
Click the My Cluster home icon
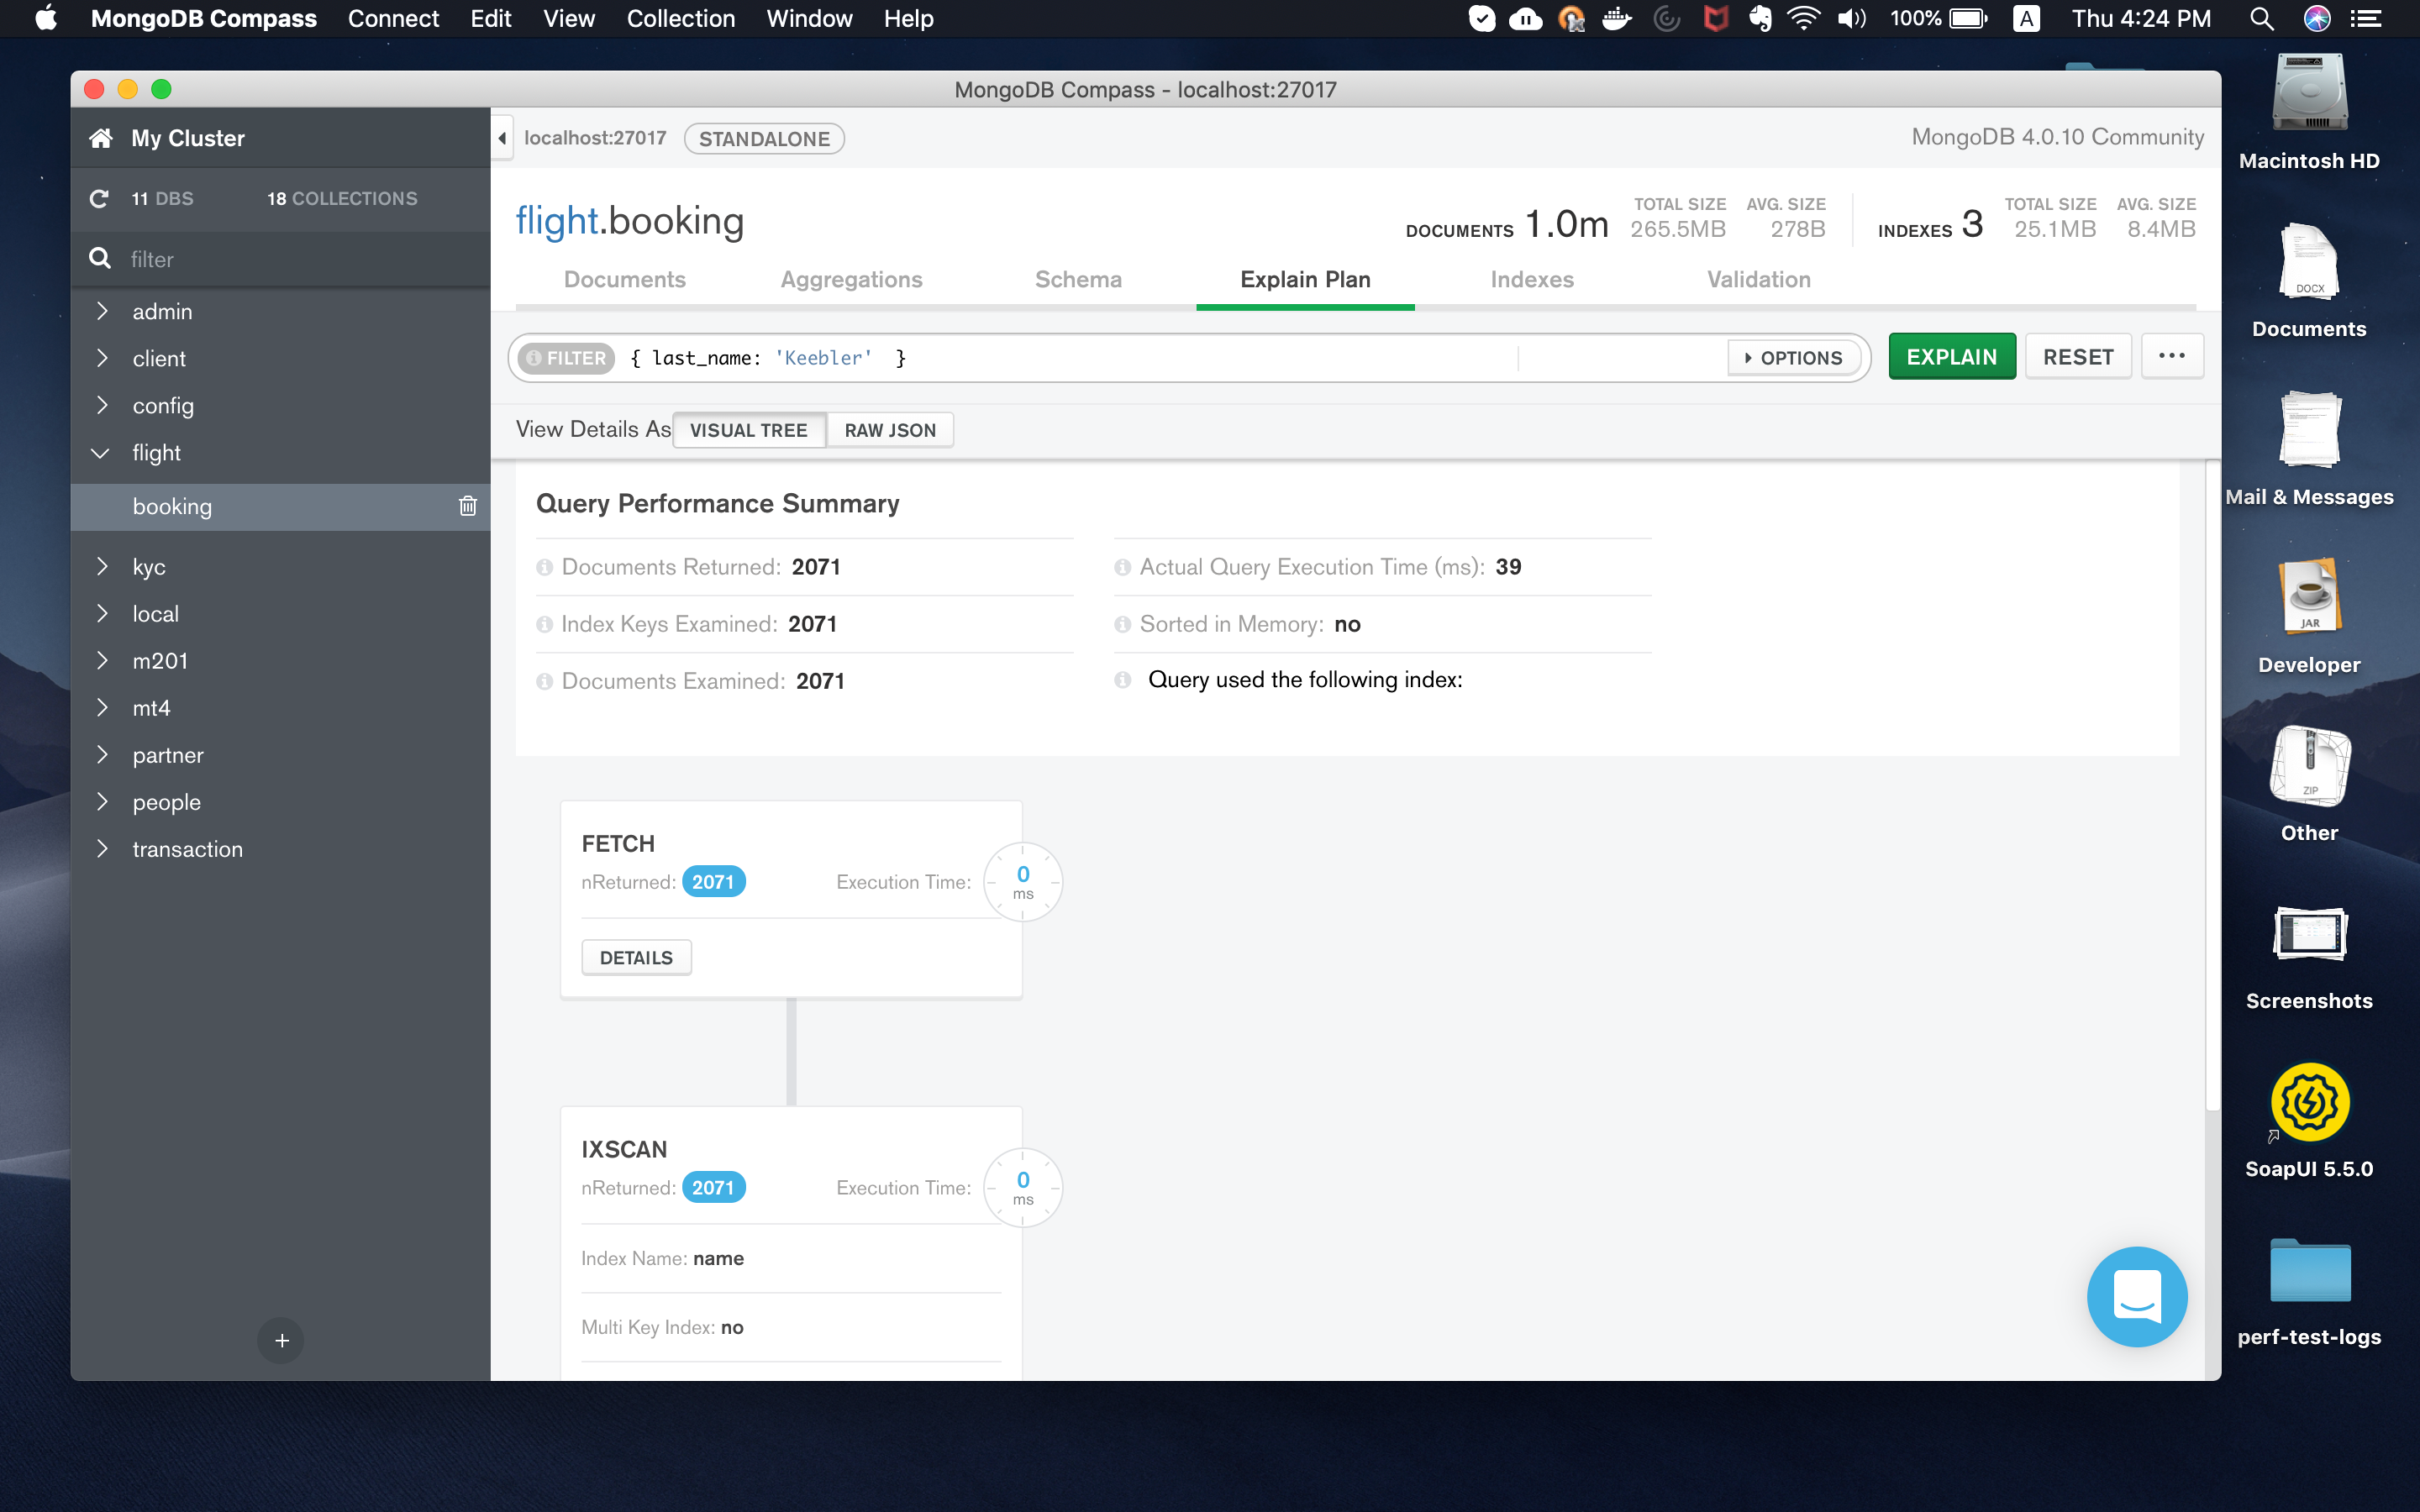pos(100,137)
